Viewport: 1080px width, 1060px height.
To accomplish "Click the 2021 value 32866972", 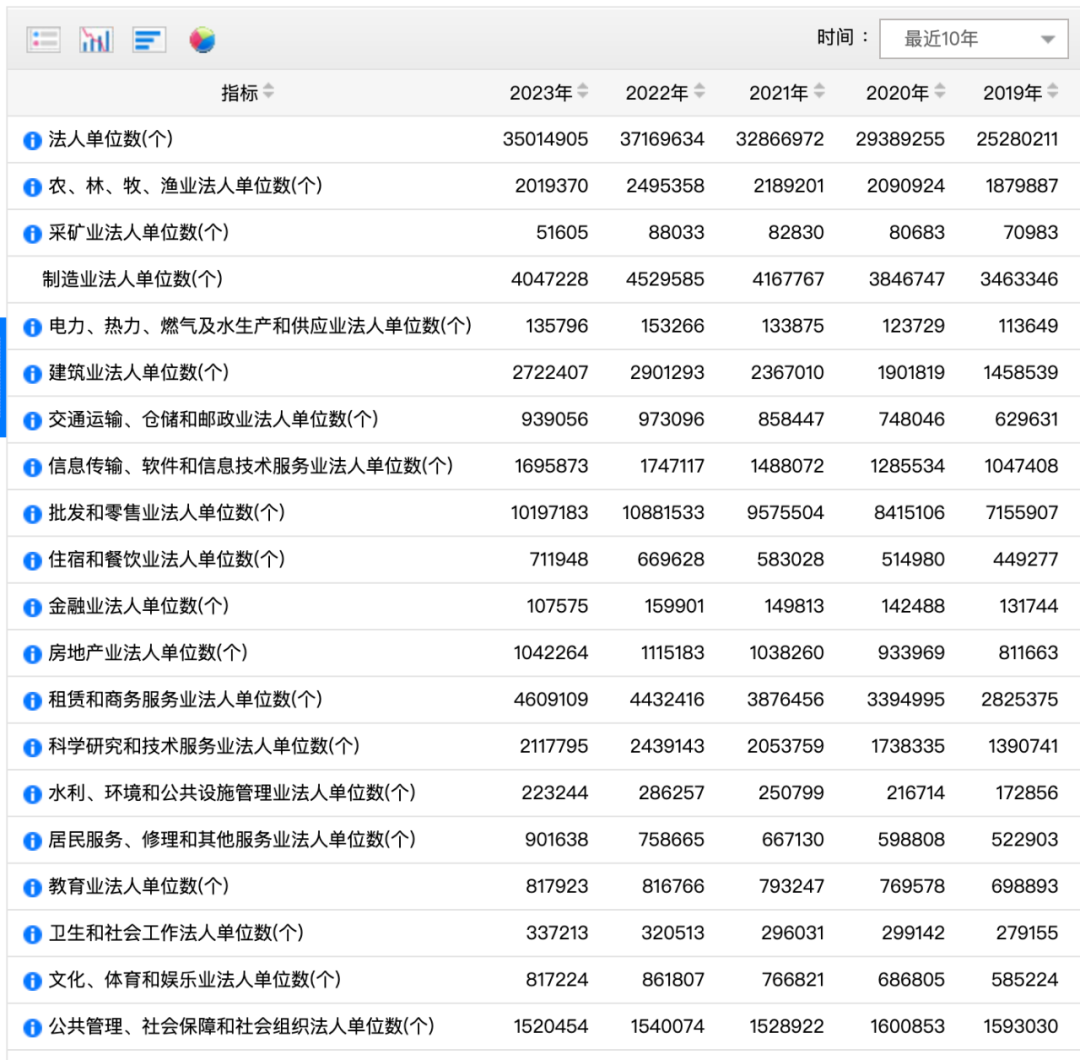I will tap(780, 139).
